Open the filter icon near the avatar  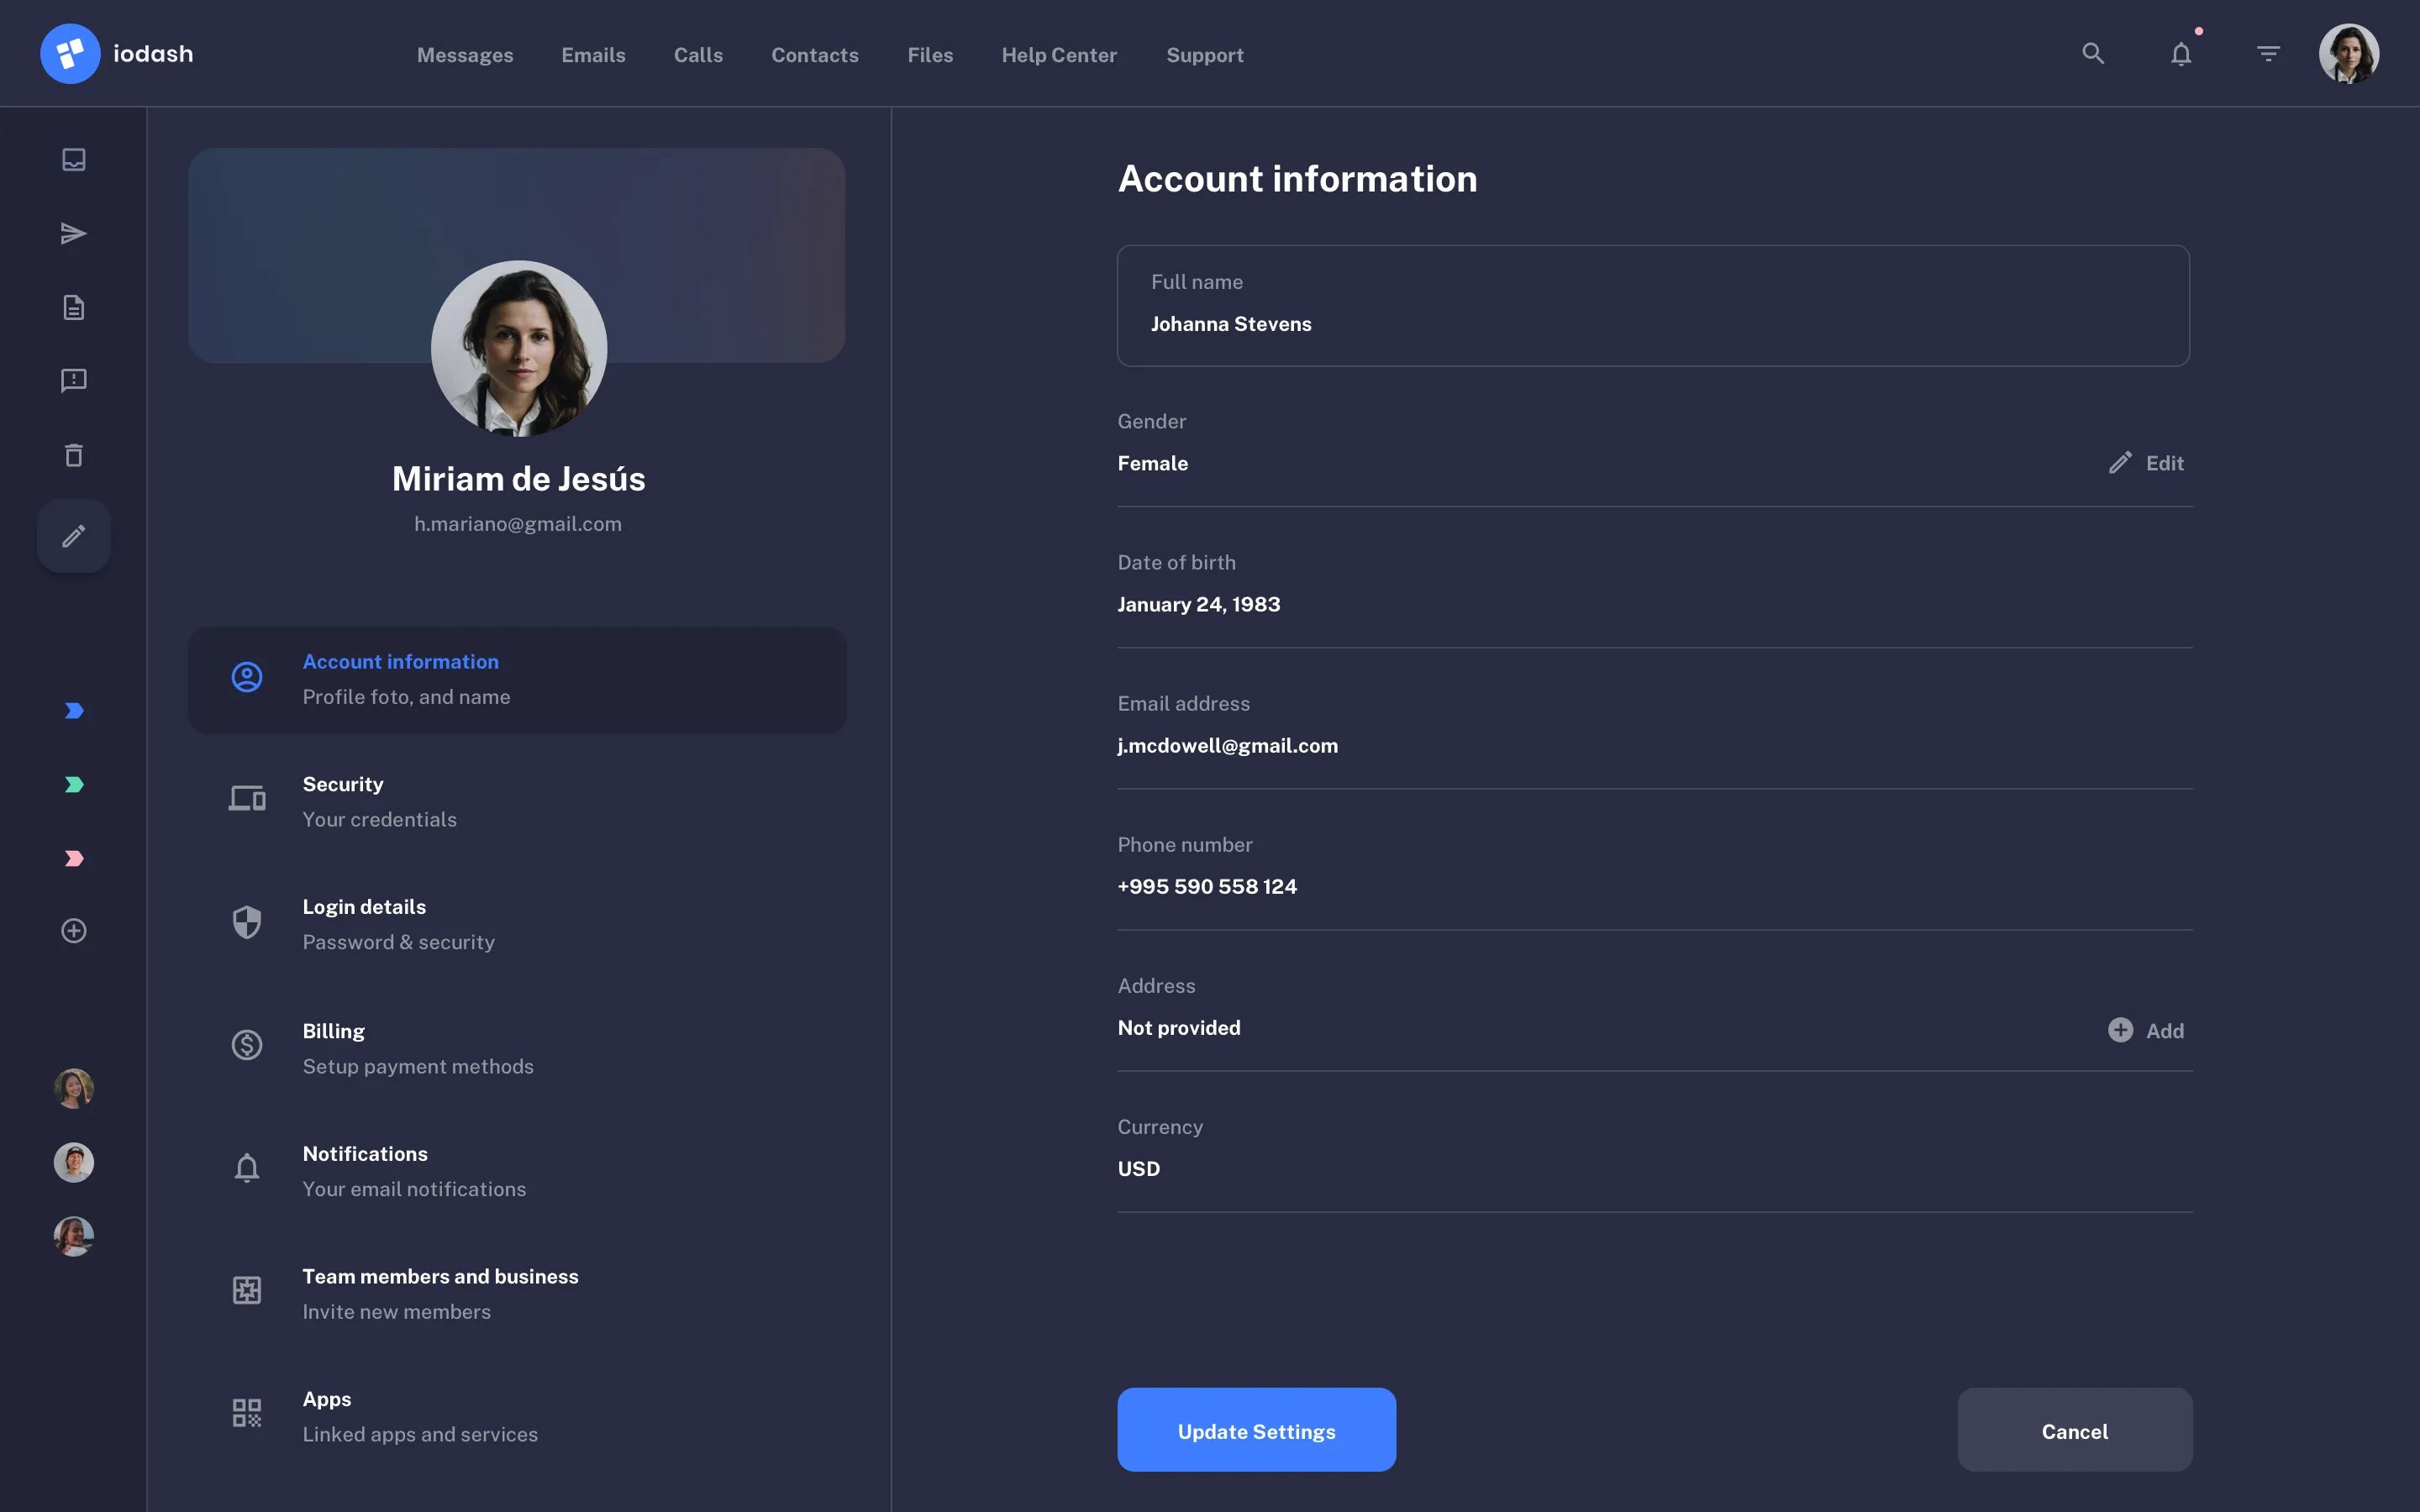coord(2268,53)
